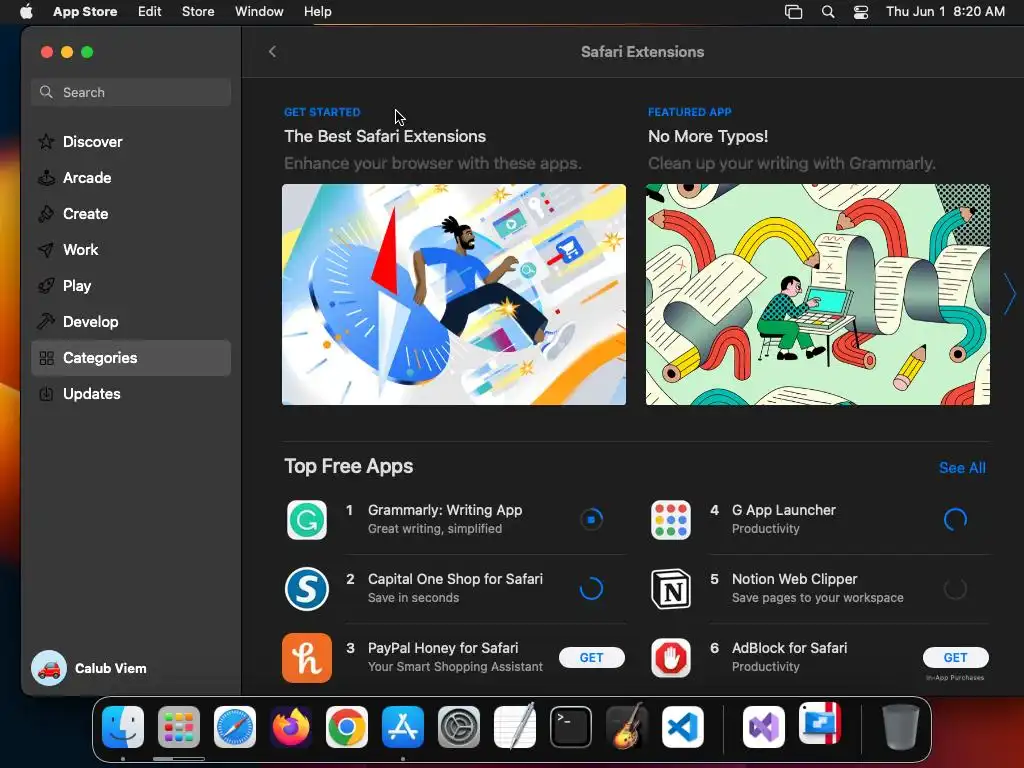The height and width of the screenshot is (768, 1024).
Task: Open the App Store menu
Action: click(85, 12)
